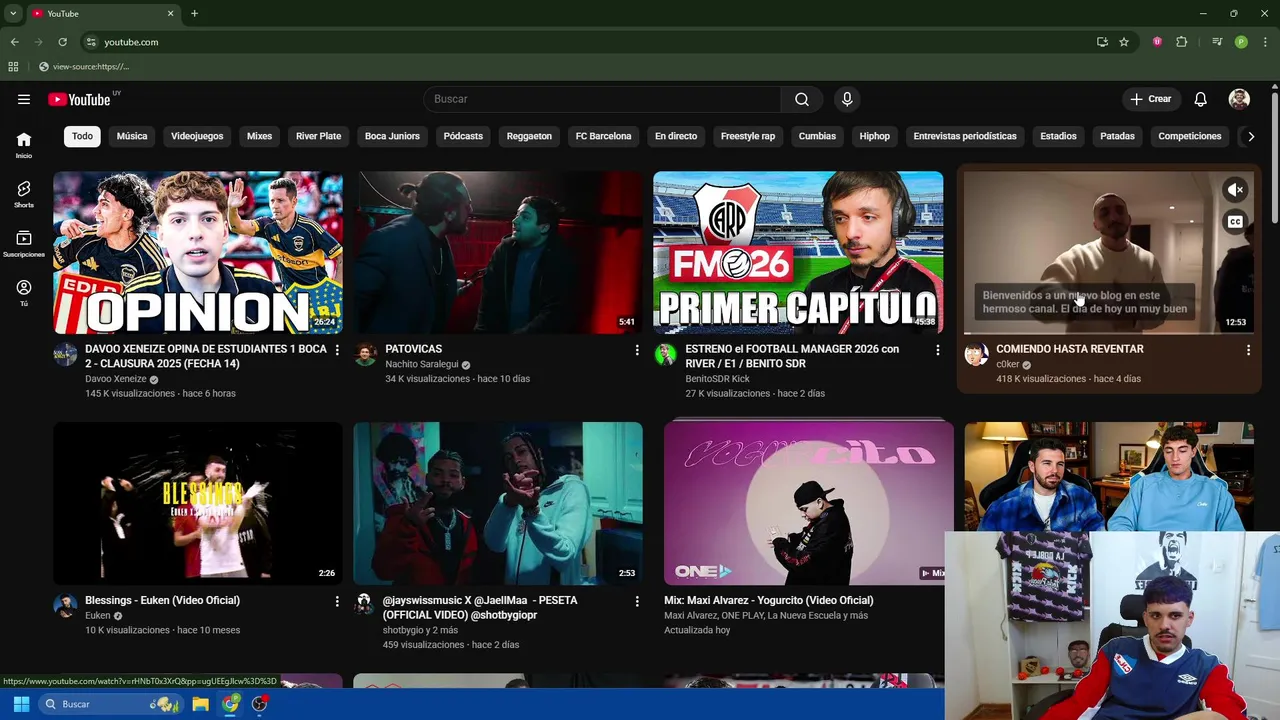Start voice search with microphone icon
This screenshot has width=1280, height=720.
pos(847,99)
